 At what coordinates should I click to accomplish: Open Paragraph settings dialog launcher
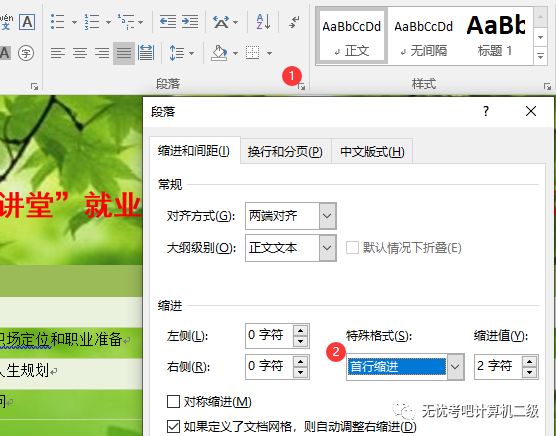coord(301,86)
